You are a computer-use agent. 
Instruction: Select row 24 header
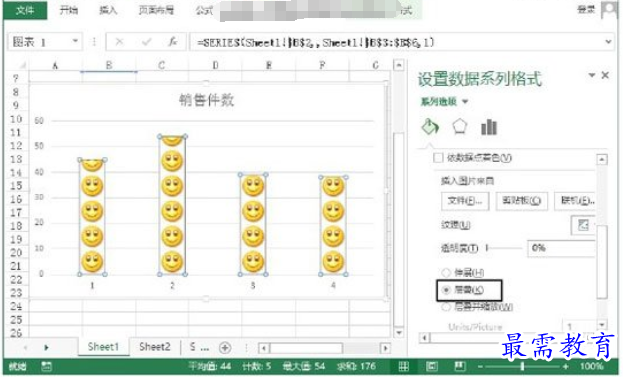coord(16,306)
